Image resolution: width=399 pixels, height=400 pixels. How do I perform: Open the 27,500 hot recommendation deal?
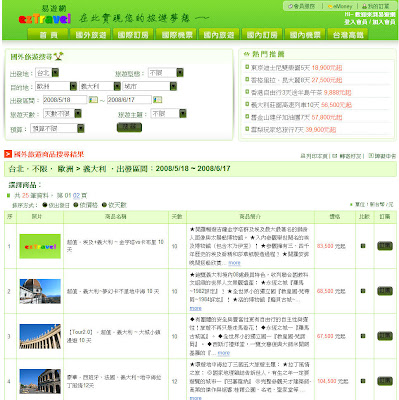coord(296,80)
